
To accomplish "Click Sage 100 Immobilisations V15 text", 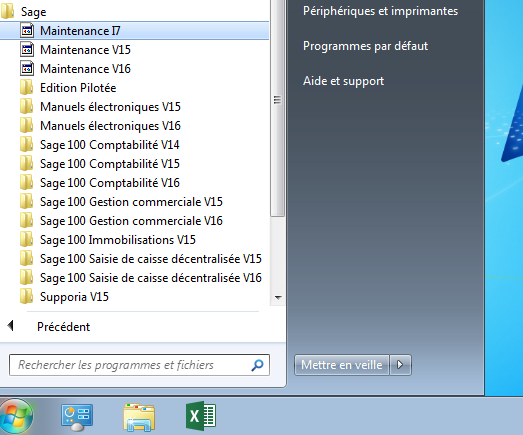I will pos(118,240).
